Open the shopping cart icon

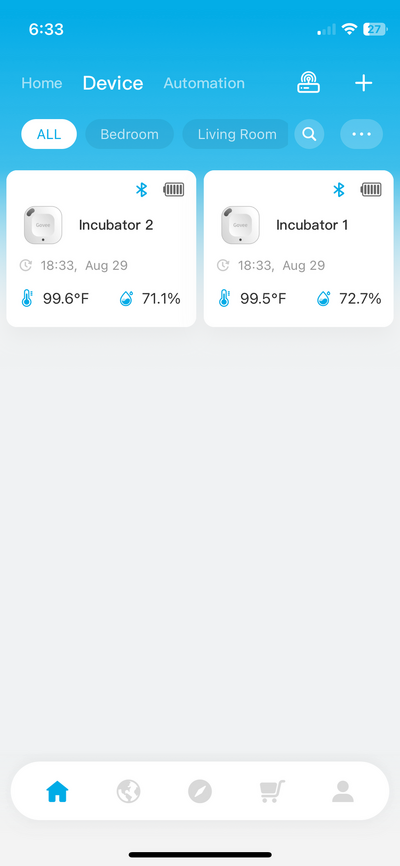tap(272, 791)
